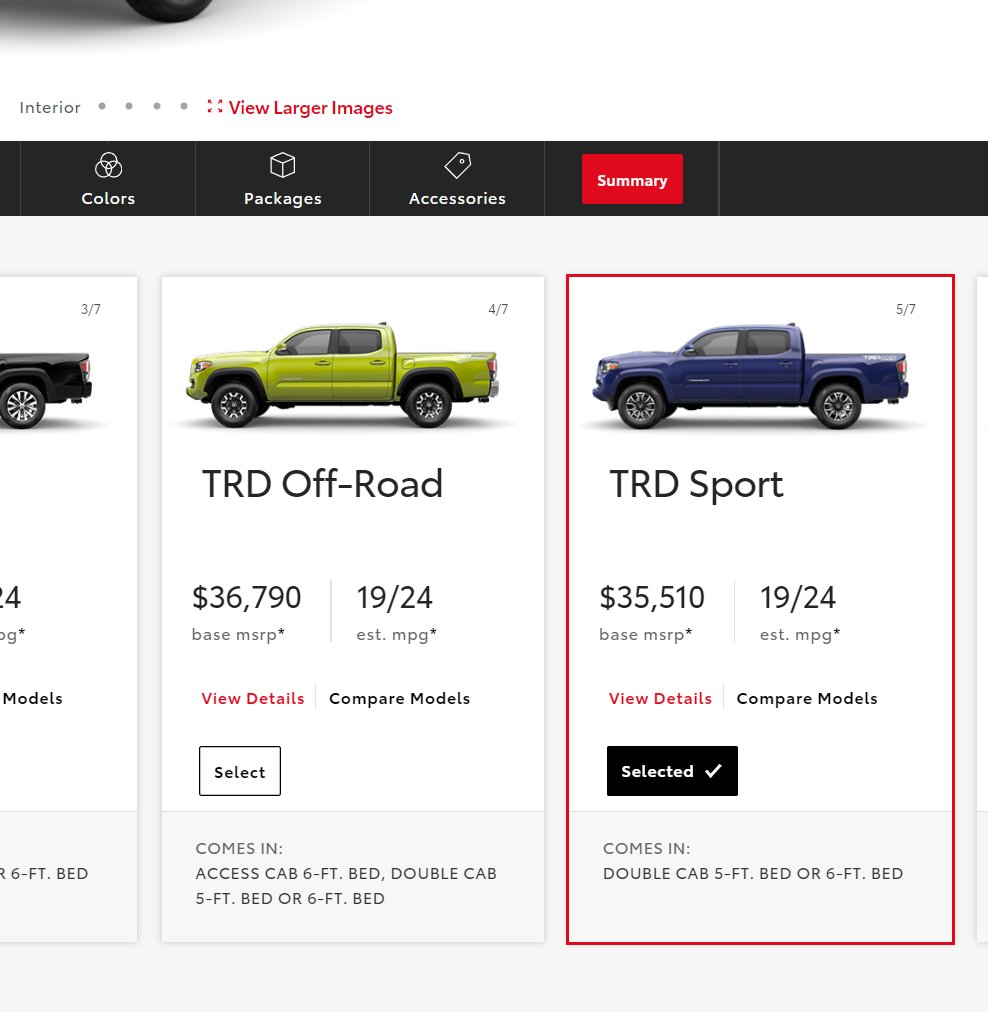Select the second image carousel dot

129,106
